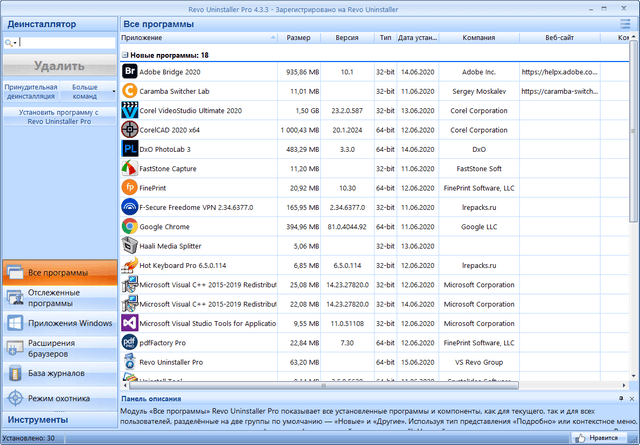Open the search options magnifier dropdown
The image size is (640, 445).
pyautogui.click(x=10, y=43)
